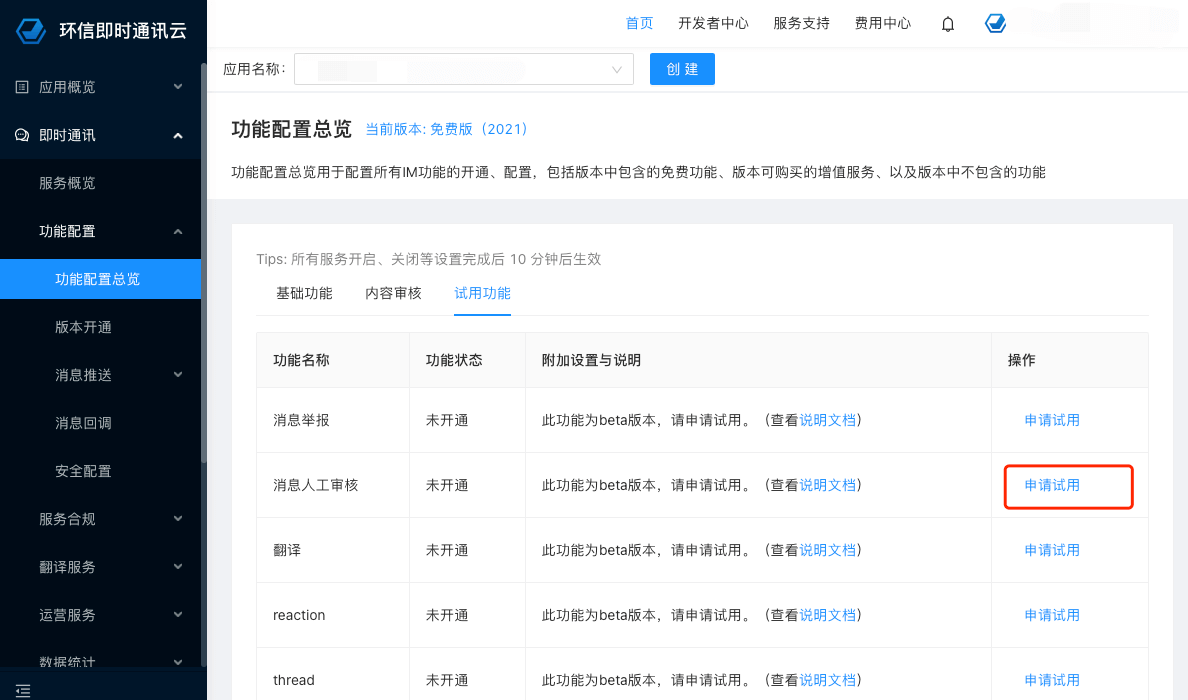Switch to the 内容审核 tab
The height and width of the screenshot is (700, 1188).
pyautogui.click(x=393, y=293)
